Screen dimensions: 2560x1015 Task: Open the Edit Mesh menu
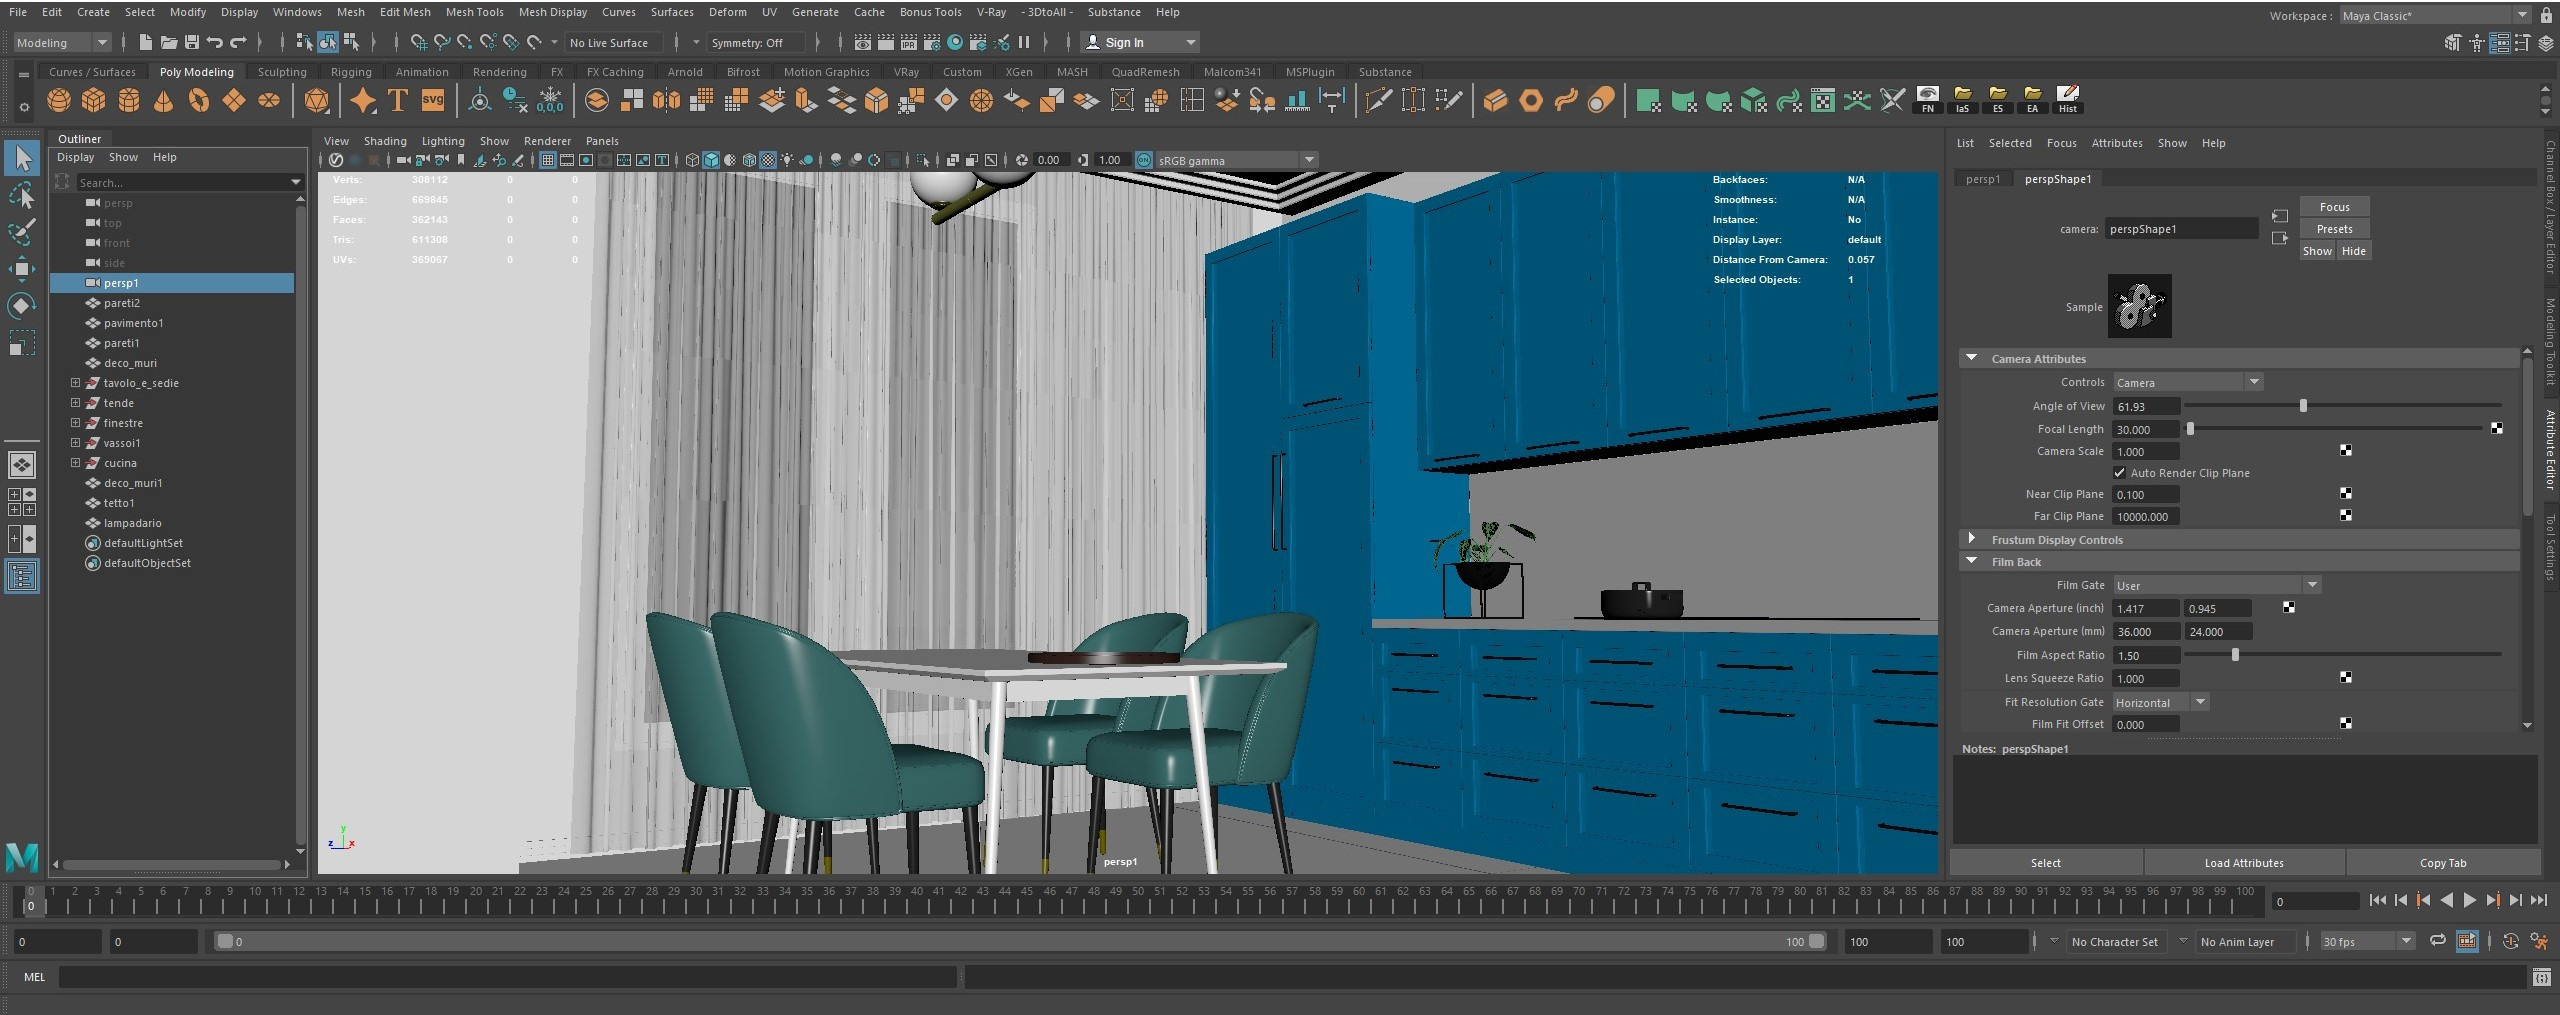[404, 12]
